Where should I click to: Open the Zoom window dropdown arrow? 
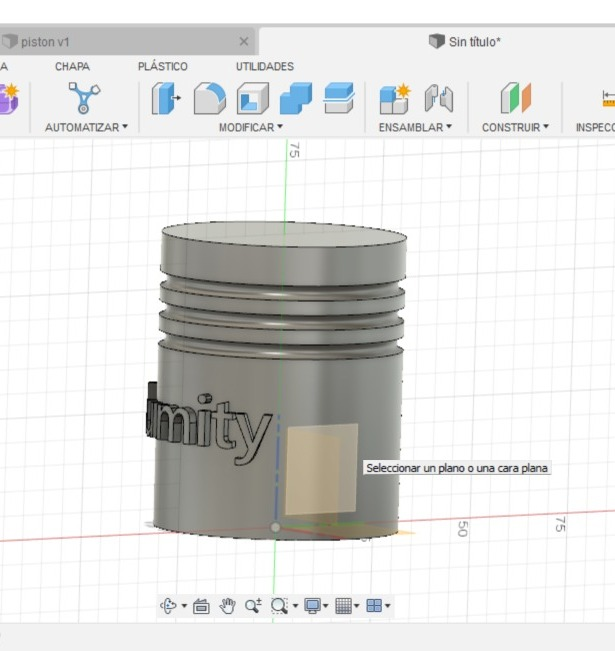(x=295, y=606)
